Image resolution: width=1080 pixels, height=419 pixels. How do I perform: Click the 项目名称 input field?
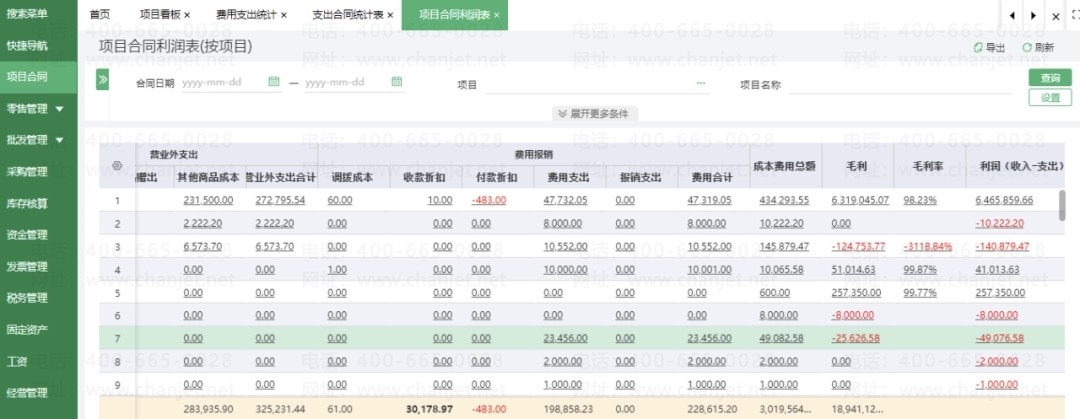[x=900, y=84]
